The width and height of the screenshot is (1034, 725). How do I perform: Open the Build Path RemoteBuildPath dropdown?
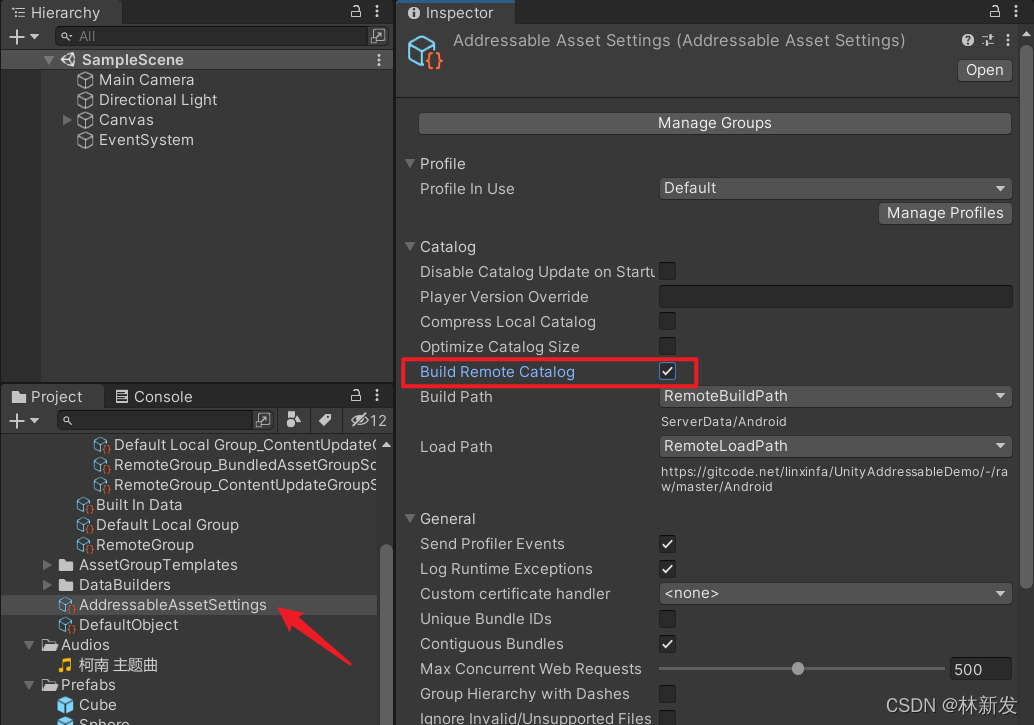836,396
